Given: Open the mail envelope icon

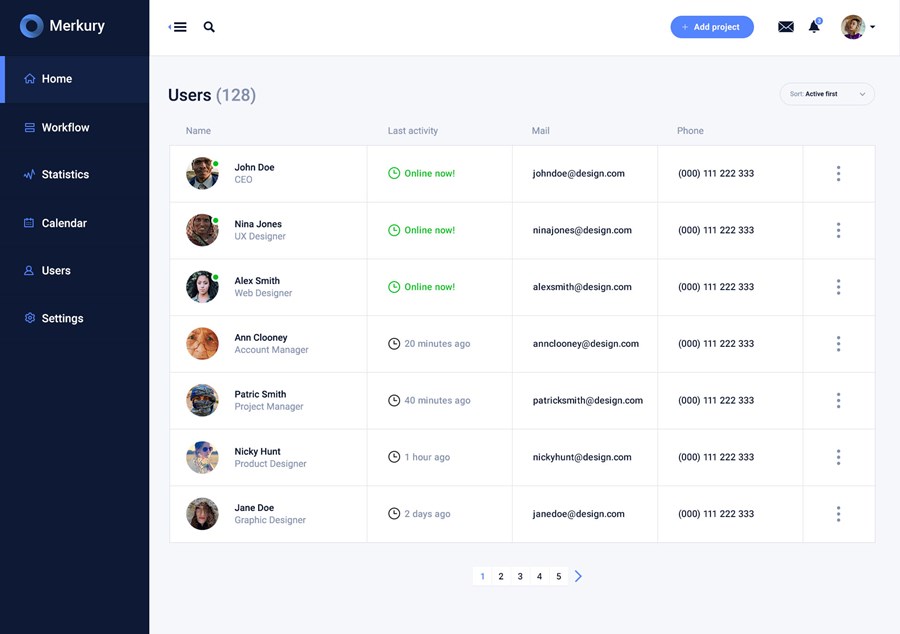Looking at the screenshot, I should pos(786,27).
